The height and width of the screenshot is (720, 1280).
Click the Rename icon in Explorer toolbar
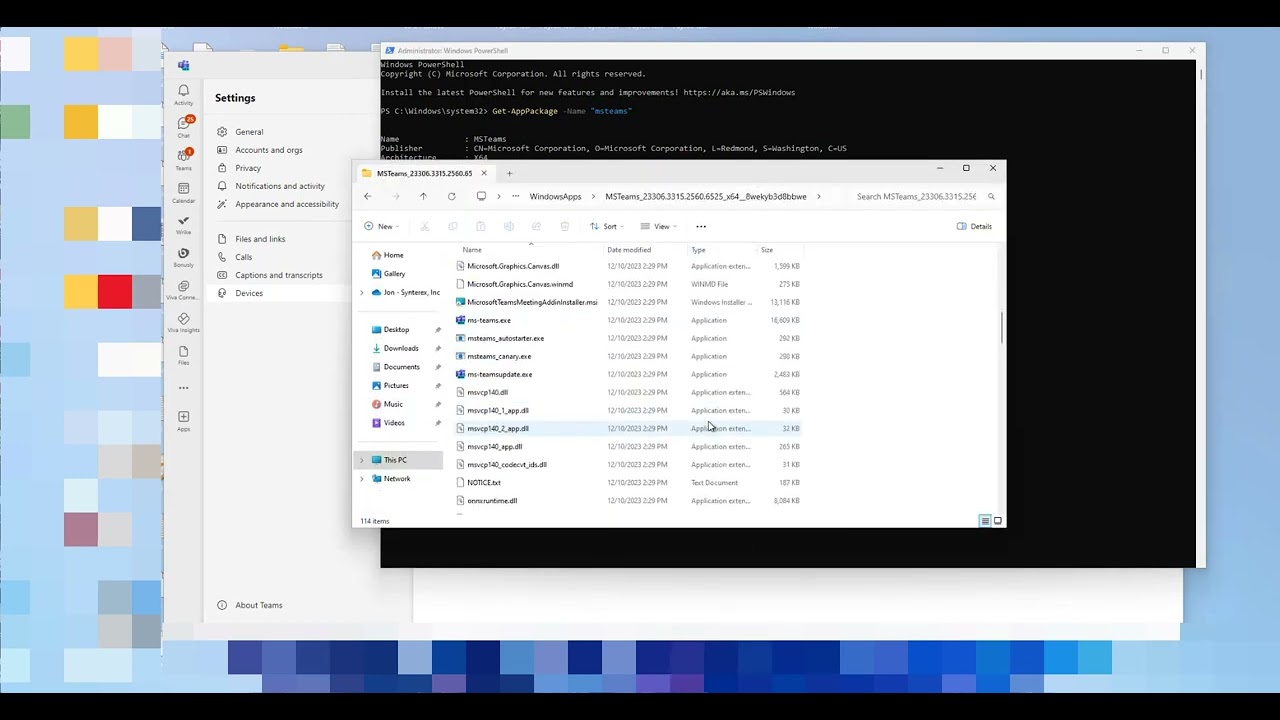click(509, 226)
